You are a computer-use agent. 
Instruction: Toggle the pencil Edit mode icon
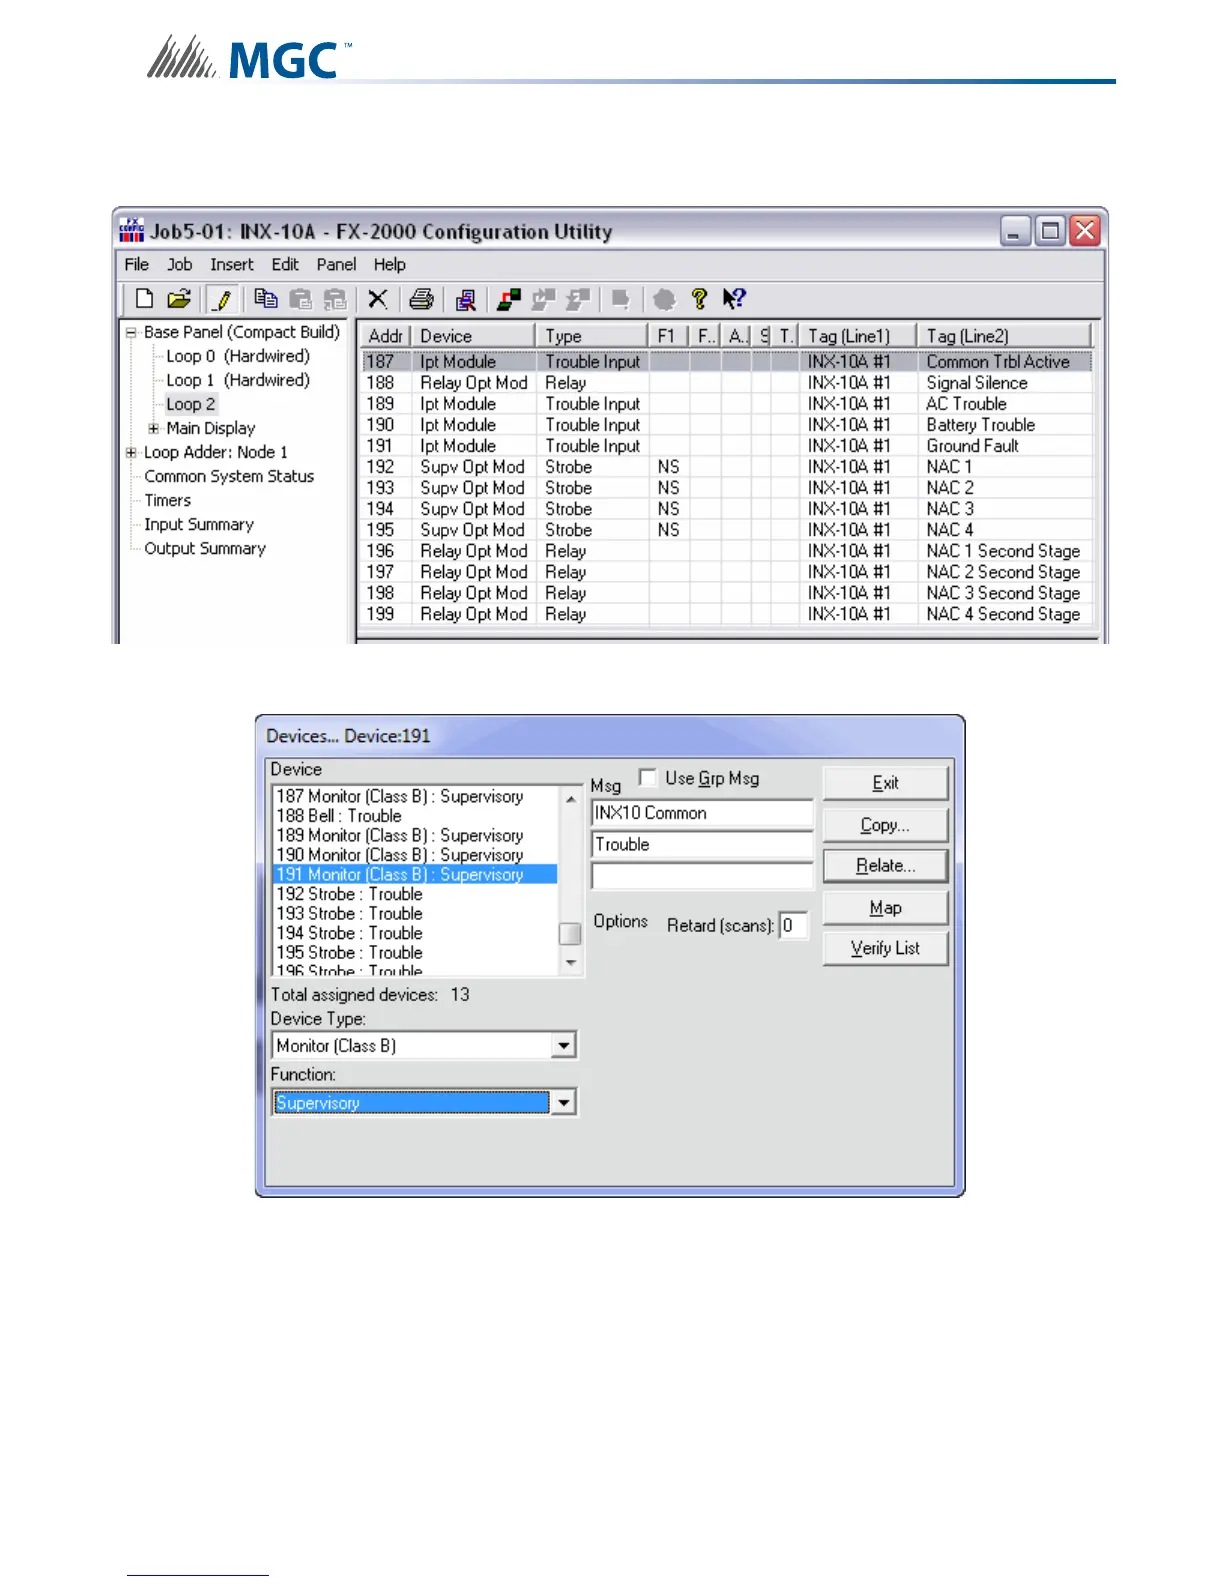[x=222, y=299]
